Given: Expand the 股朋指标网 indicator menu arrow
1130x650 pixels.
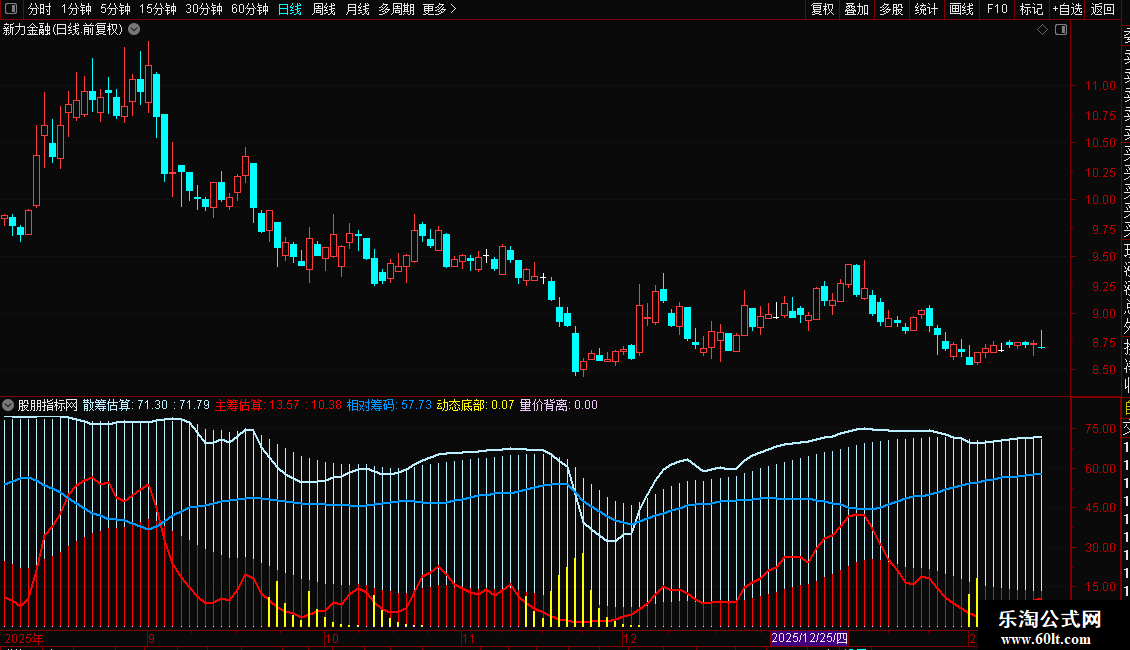Looking at the screenshot, I should pos(9,406).
